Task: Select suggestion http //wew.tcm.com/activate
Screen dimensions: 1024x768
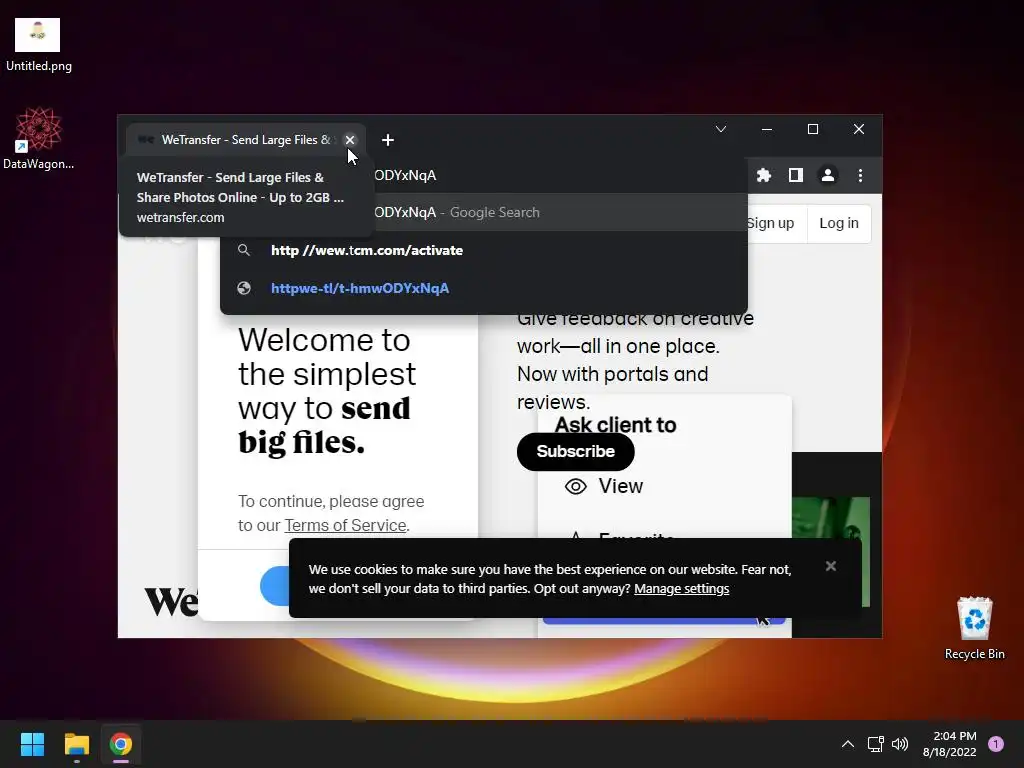Action: [484, 250]
